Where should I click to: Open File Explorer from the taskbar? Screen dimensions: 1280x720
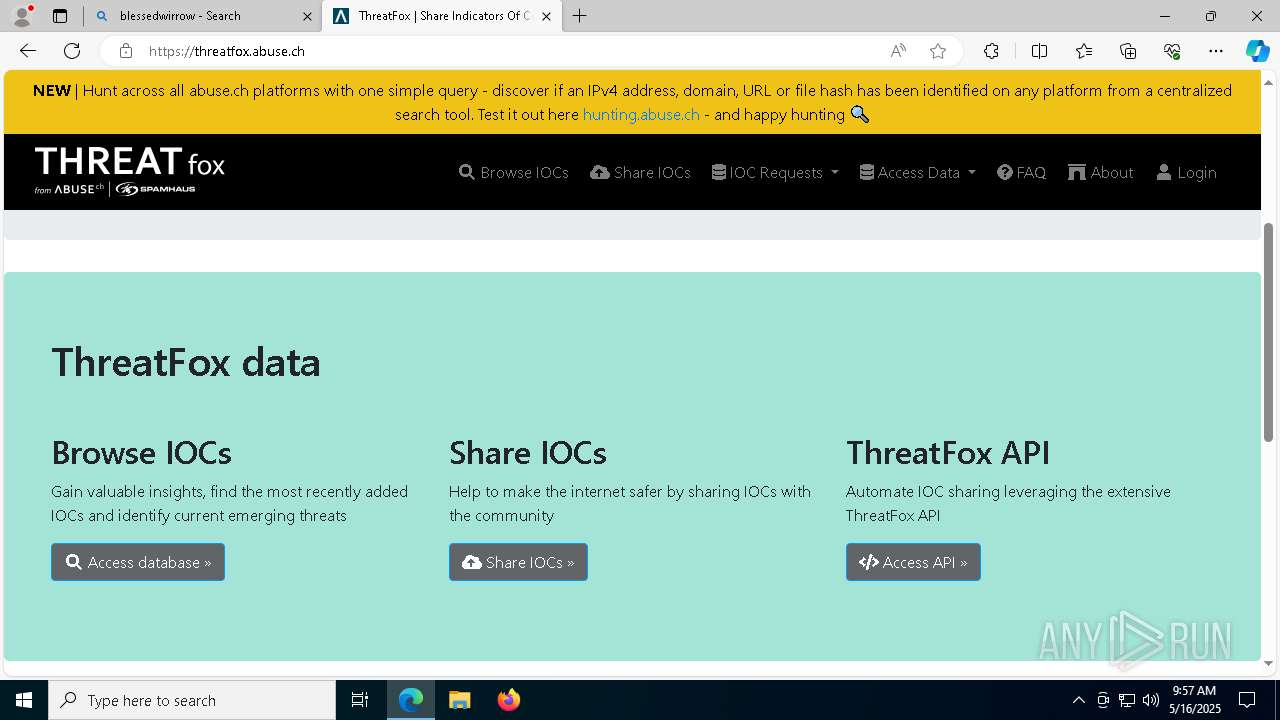coord(459,700)
